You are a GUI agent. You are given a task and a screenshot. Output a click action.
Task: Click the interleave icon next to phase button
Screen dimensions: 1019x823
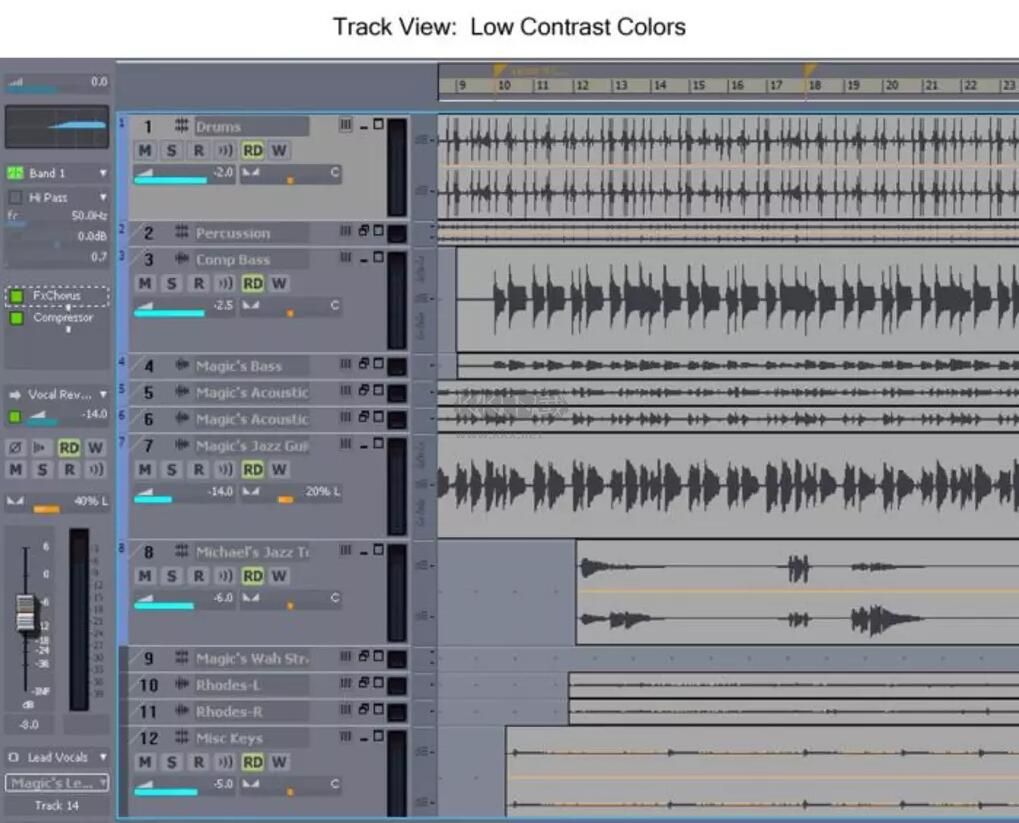(39, 448)
